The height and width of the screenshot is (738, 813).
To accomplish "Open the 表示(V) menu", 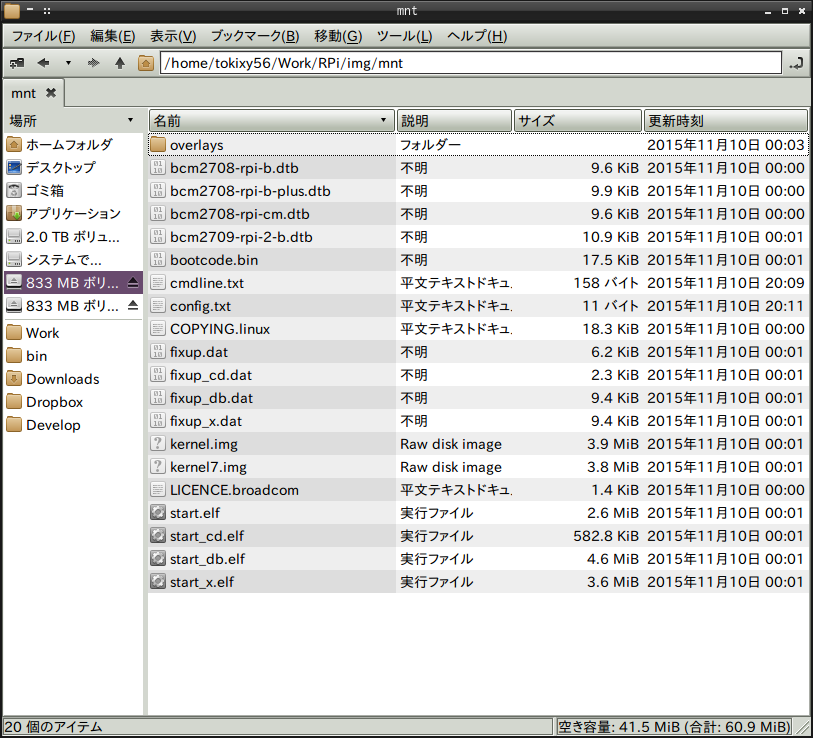I will (x=173, y=36).
